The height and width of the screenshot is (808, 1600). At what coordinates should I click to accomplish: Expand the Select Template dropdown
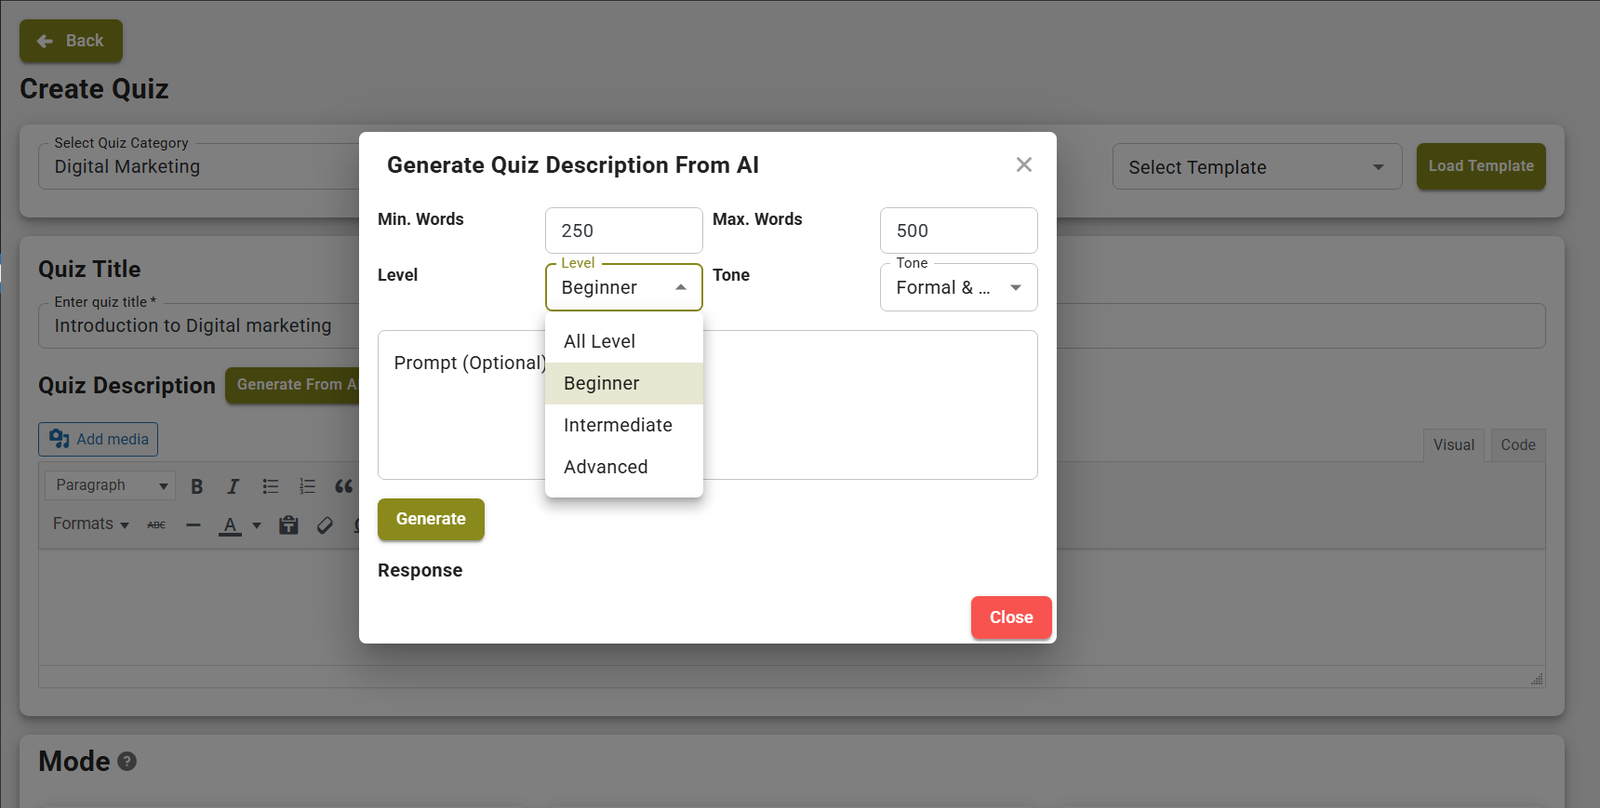1256,167
